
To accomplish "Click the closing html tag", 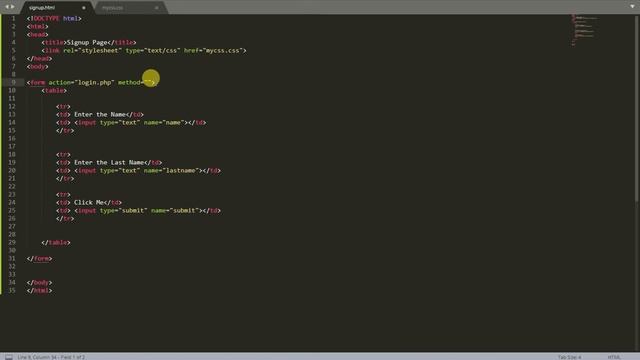I will [x=40, y=291].
